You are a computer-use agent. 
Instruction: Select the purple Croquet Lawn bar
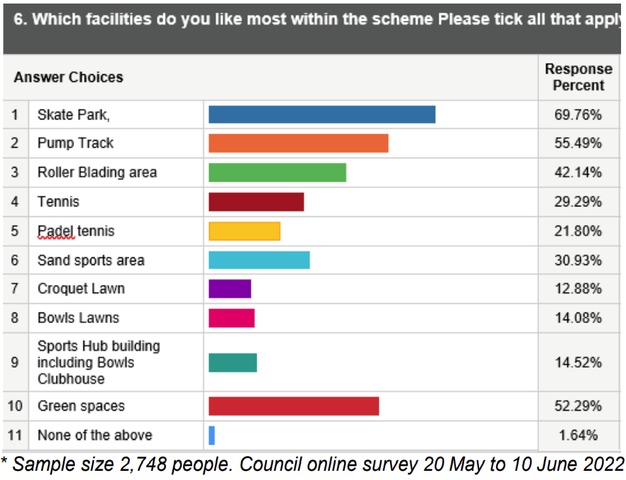[229, 289]
